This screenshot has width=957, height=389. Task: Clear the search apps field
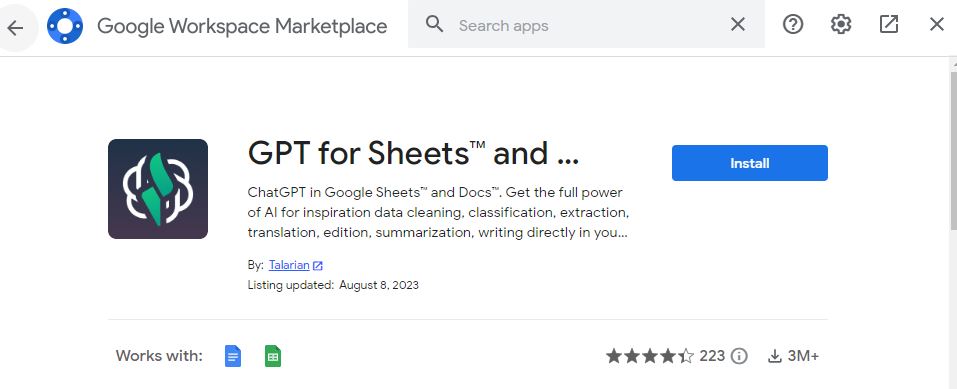pyautogui.click(x=738, y=24)
